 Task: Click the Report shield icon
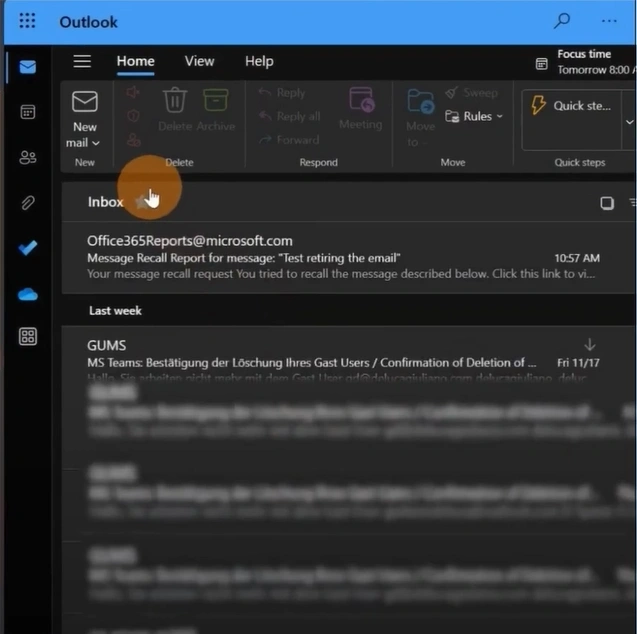133,116
